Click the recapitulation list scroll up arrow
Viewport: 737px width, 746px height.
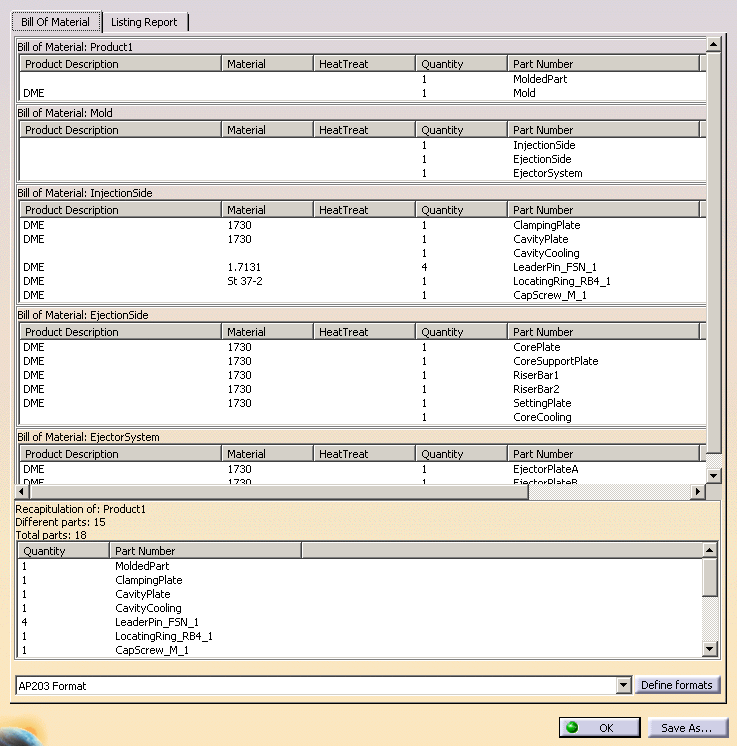(x=709, y=550)
